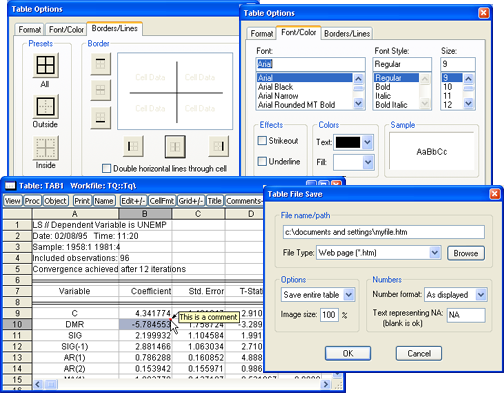Close the Table File Save dialog
504x393 pixels.
tap(495, 194)
